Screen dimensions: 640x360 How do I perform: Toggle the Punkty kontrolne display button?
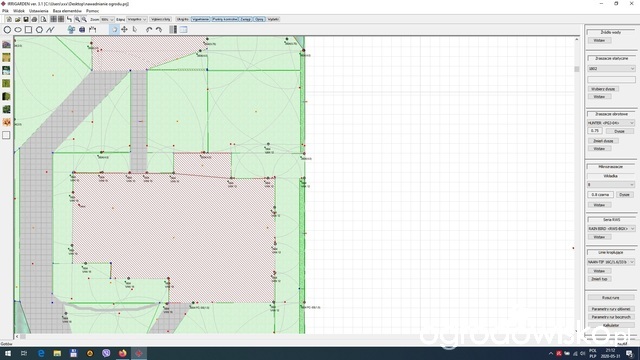tap(225, 19)
